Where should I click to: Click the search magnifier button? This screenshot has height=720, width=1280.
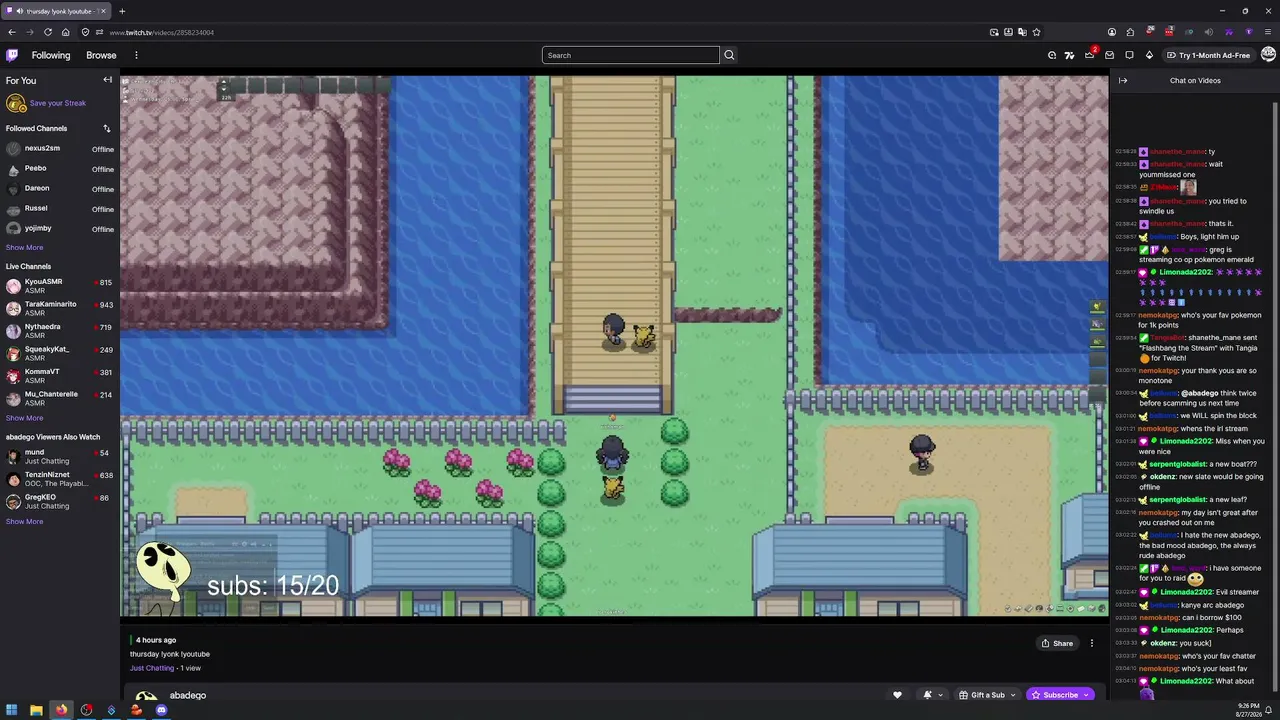click(729, 55)
